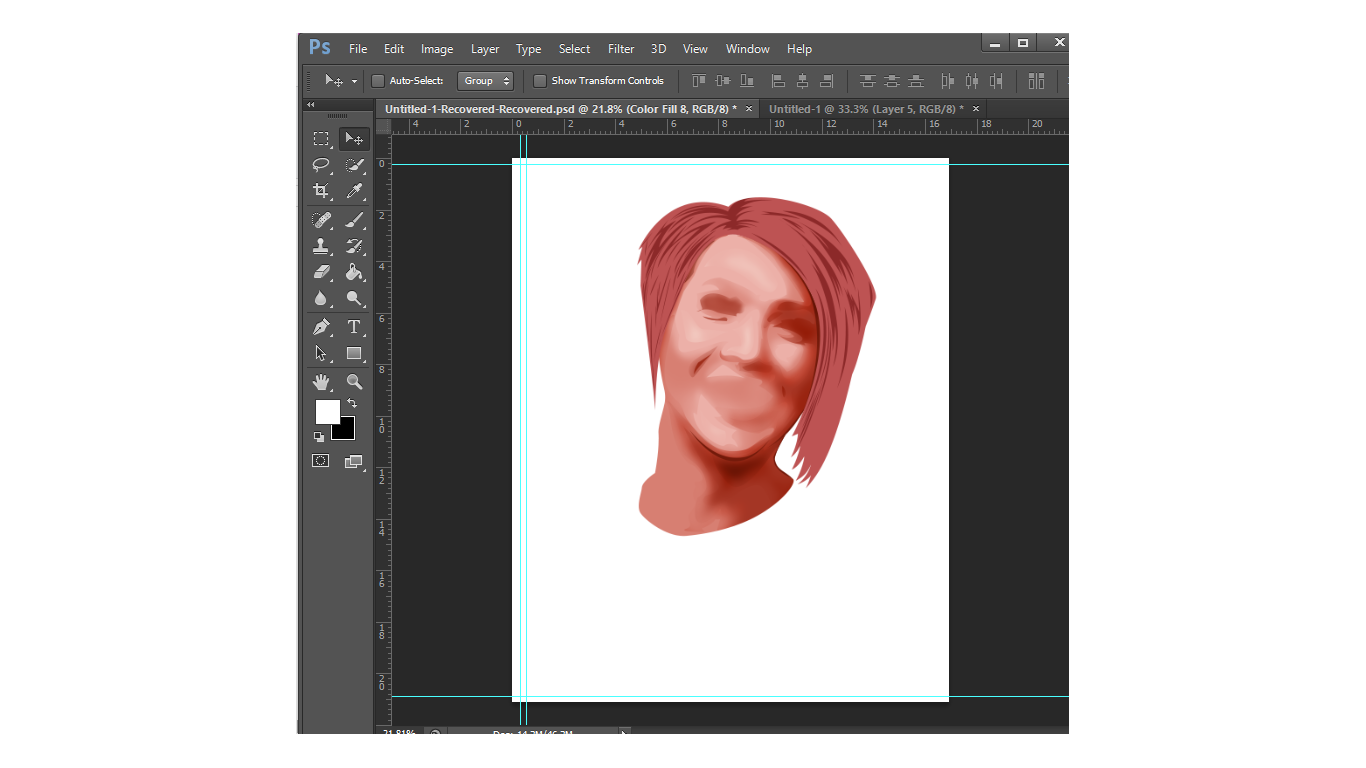Select the Clone Stamp tool

click(x=321, y=246)
